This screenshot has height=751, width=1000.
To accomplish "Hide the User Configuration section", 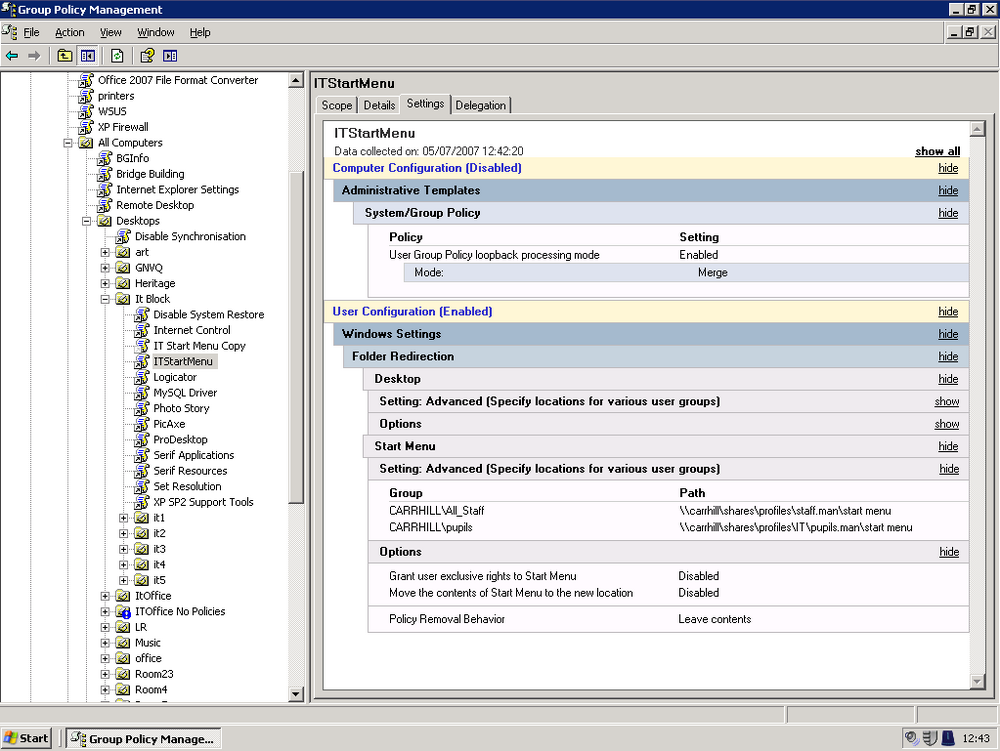I will [x=948, y=311].
